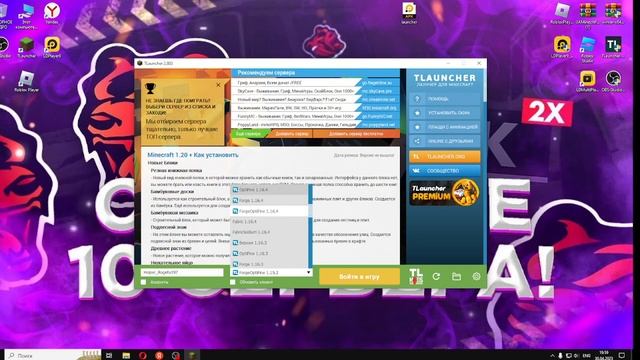Open Roblox Player shortcut on left side
The height and width of the screenshot is (360, 640).
coord(26,81)
